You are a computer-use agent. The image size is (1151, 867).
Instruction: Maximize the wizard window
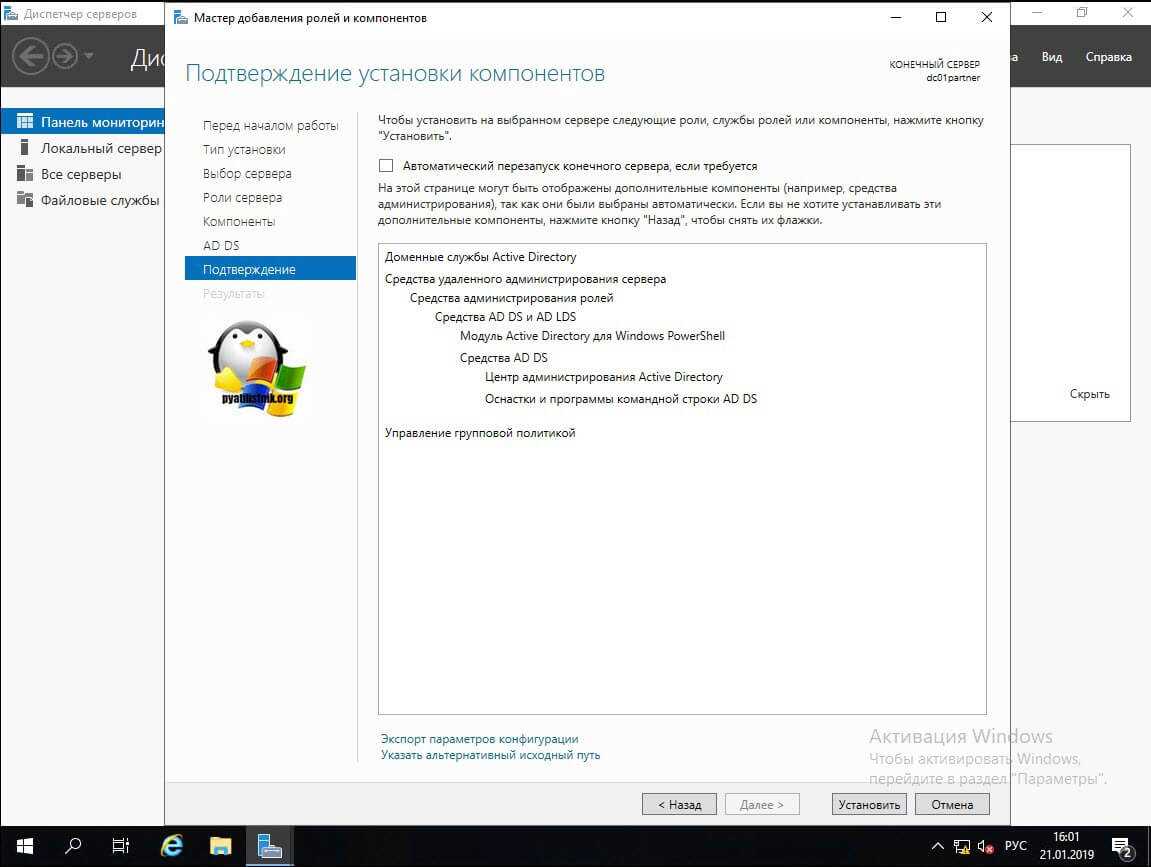tap(941, 17)
